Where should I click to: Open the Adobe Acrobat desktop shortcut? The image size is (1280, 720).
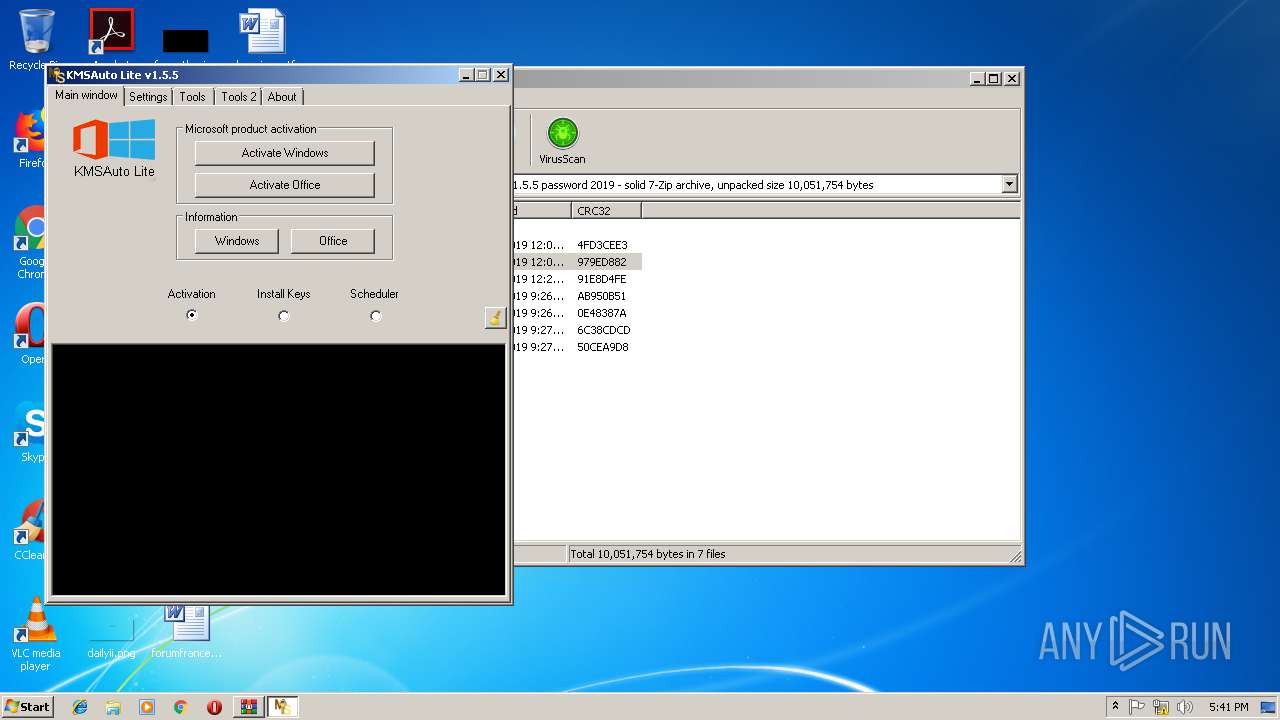(111, 32)
